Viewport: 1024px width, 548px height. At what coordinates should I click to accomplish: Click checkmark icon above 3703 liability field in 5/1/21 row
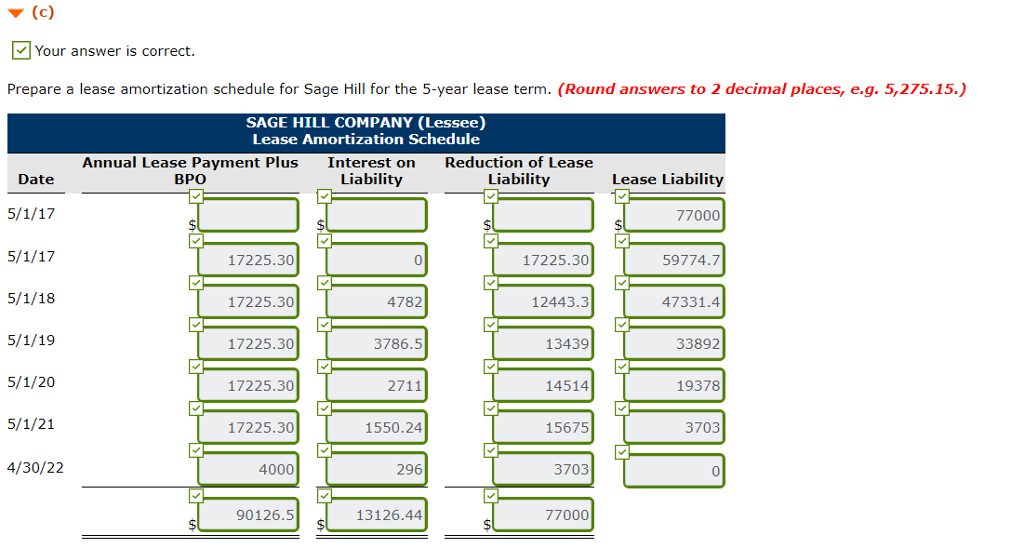tap(622, 408)
